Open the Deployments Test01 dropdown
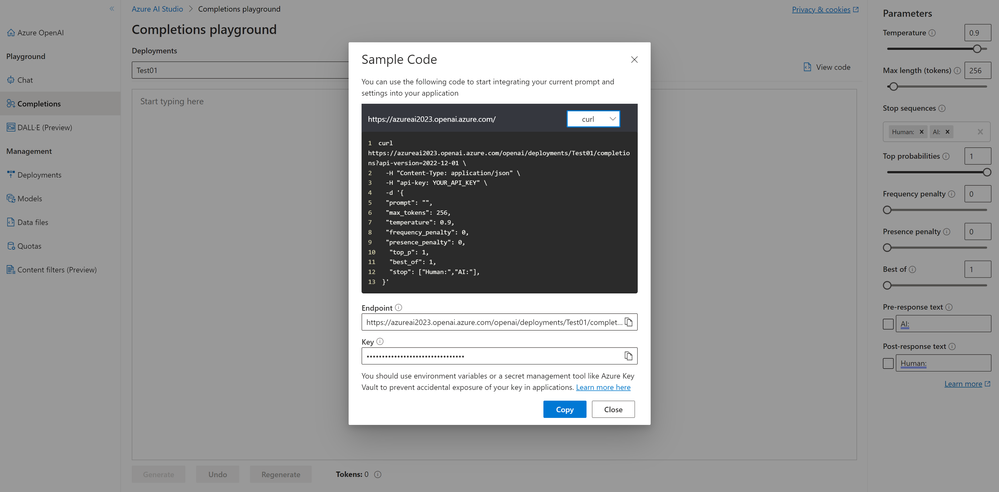 tap(240, 71)
